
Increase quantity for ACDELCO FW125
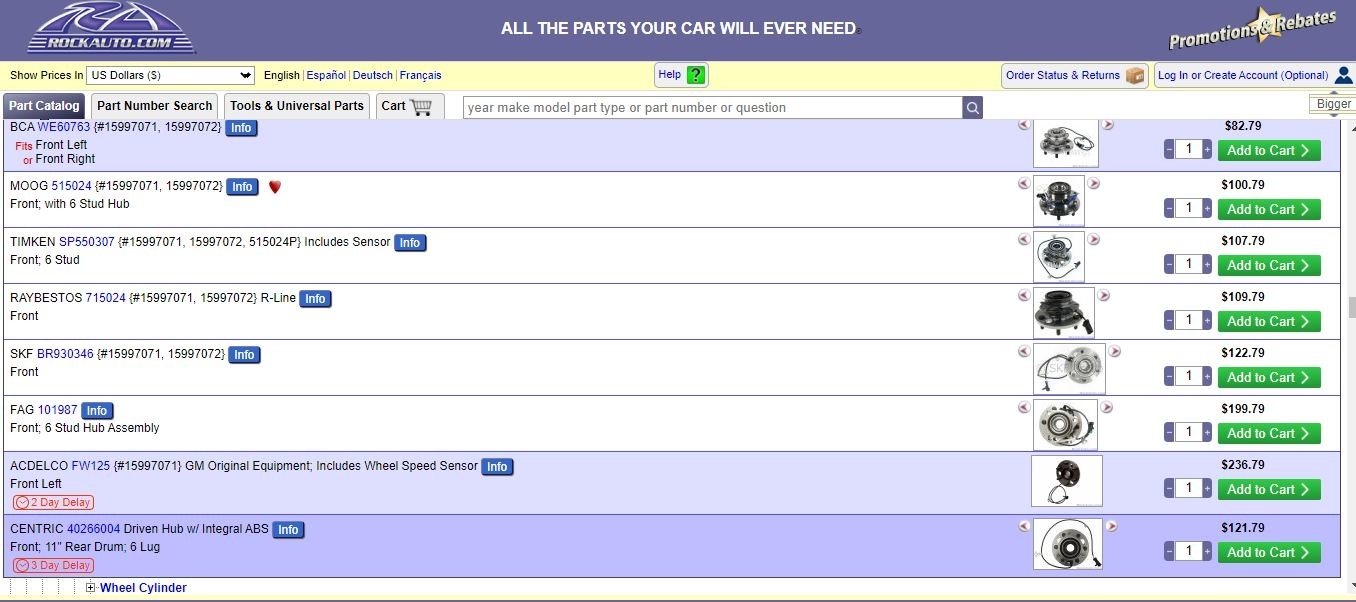[1207, 488]
